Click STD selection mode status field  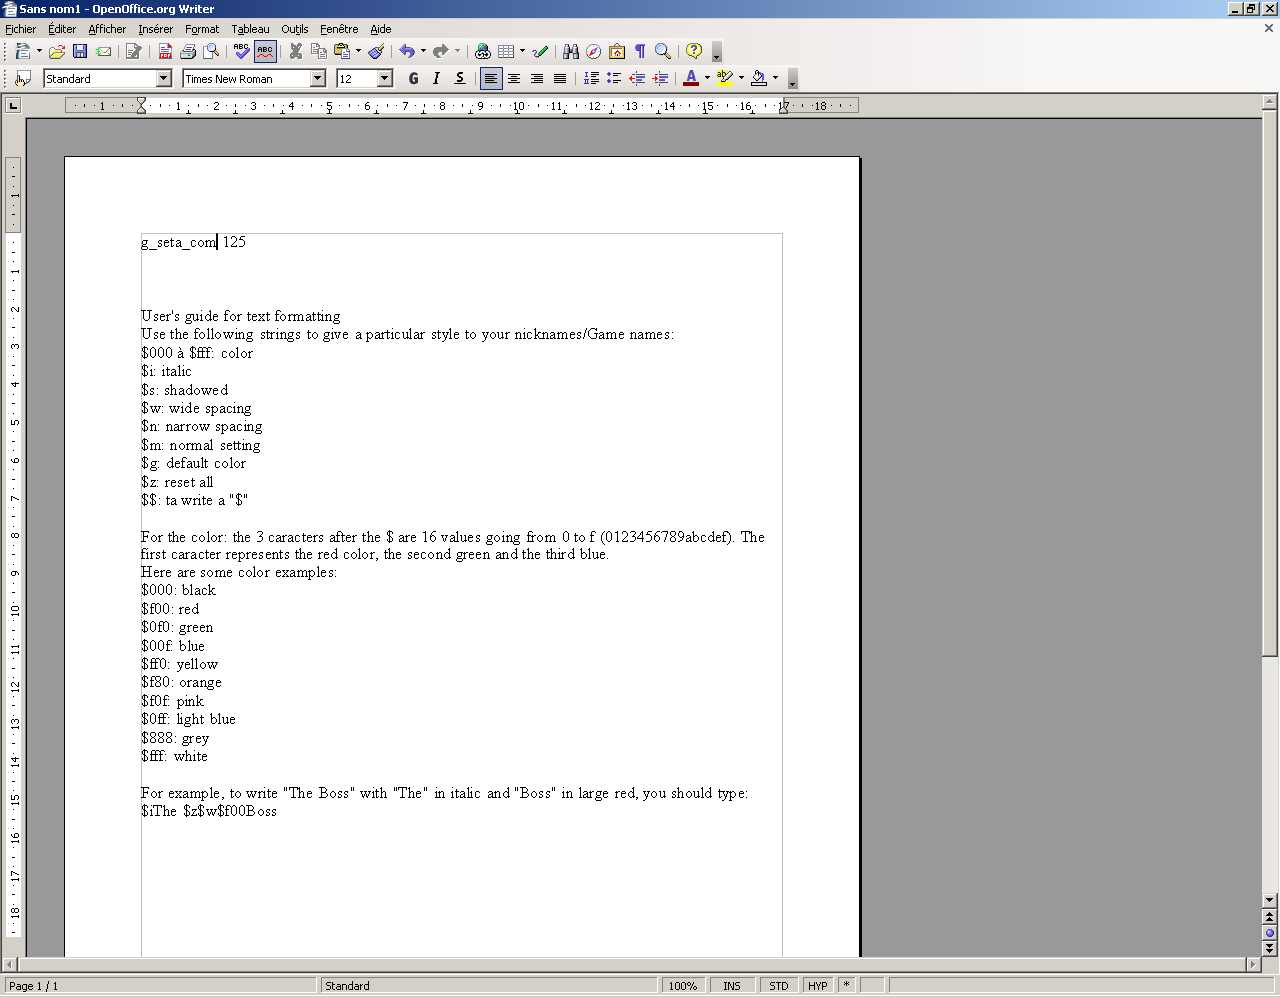tap(779, 986)
